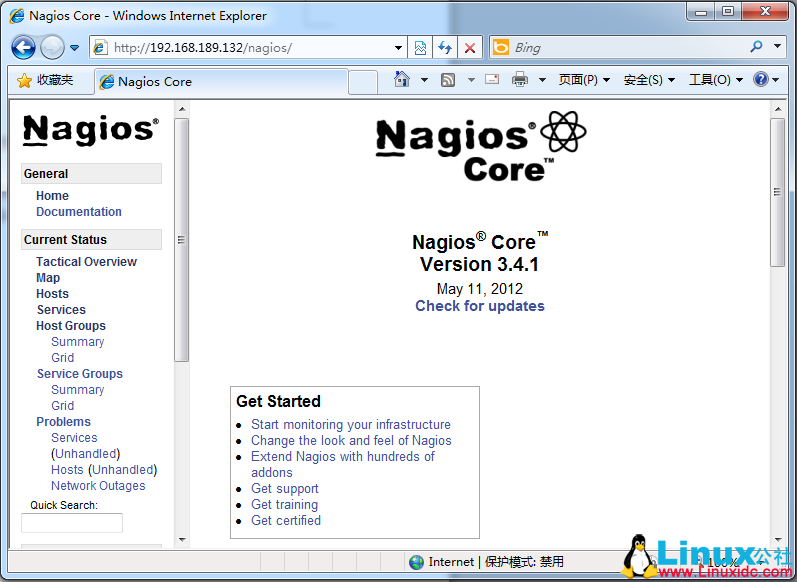
Task: Open the Hosts link under Current Status
Action: [52, 294]
